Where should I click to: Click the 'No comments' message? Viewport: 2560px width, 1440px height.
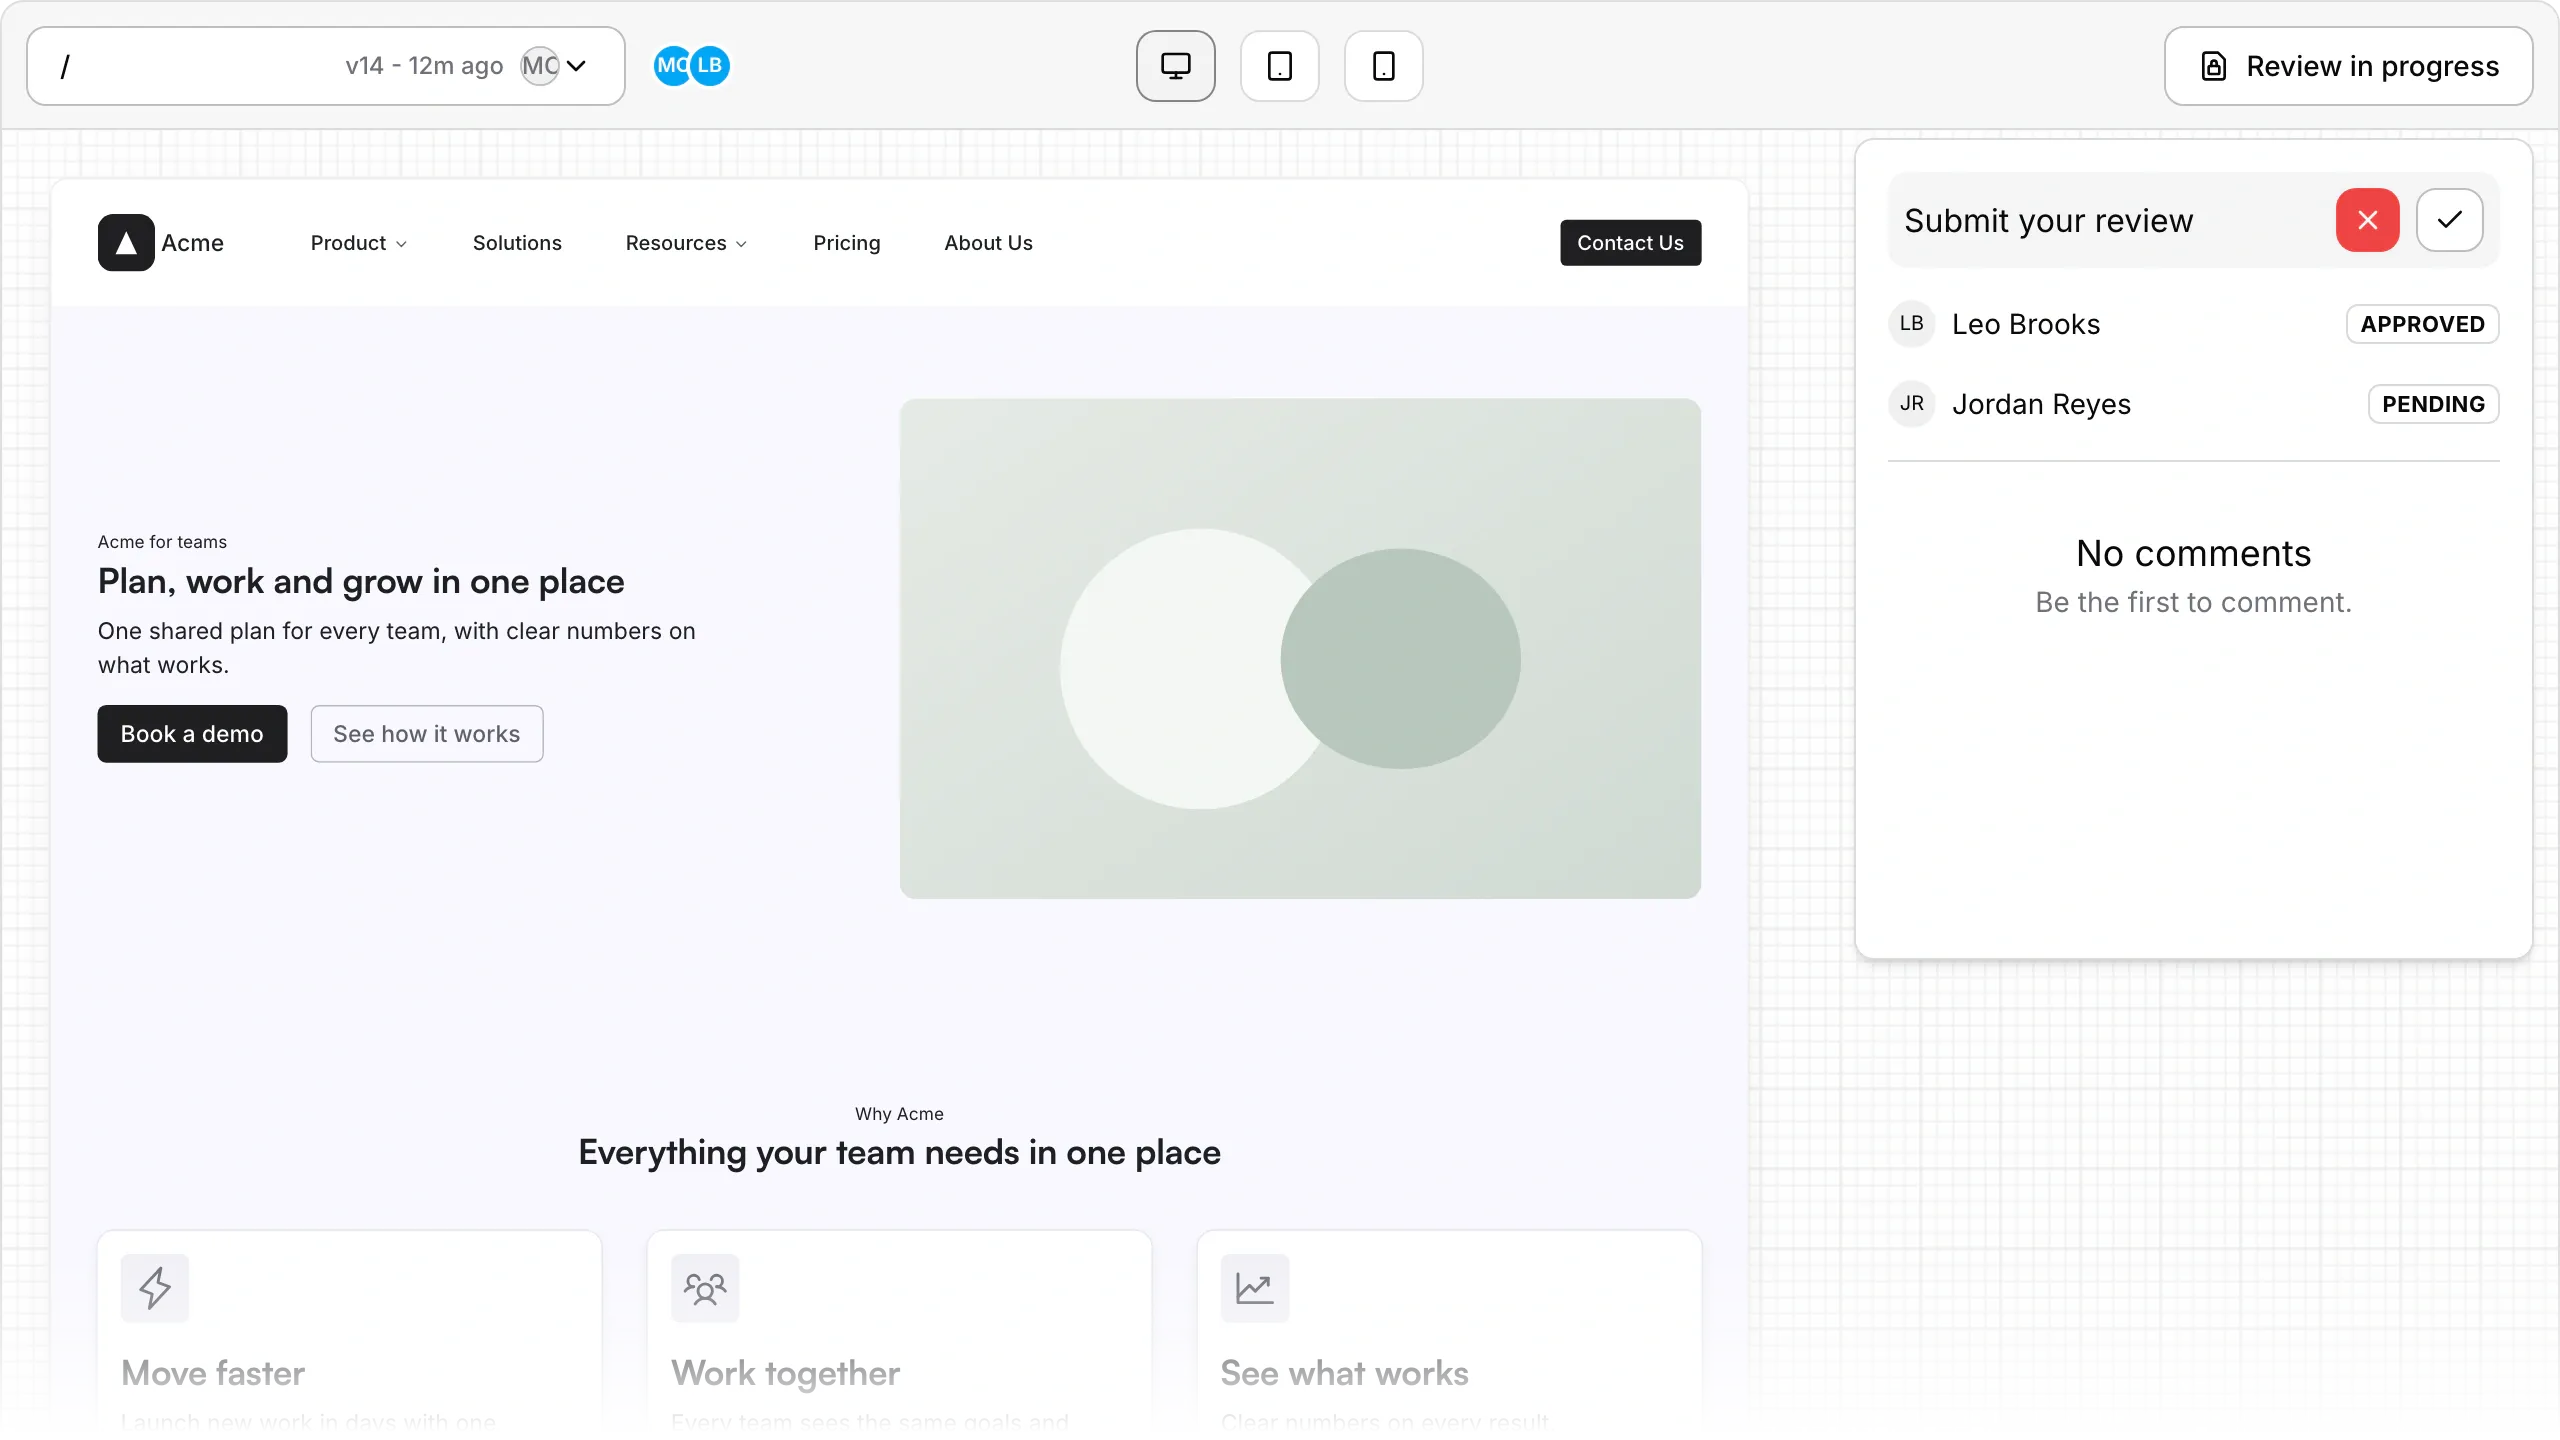[2193, 553]
